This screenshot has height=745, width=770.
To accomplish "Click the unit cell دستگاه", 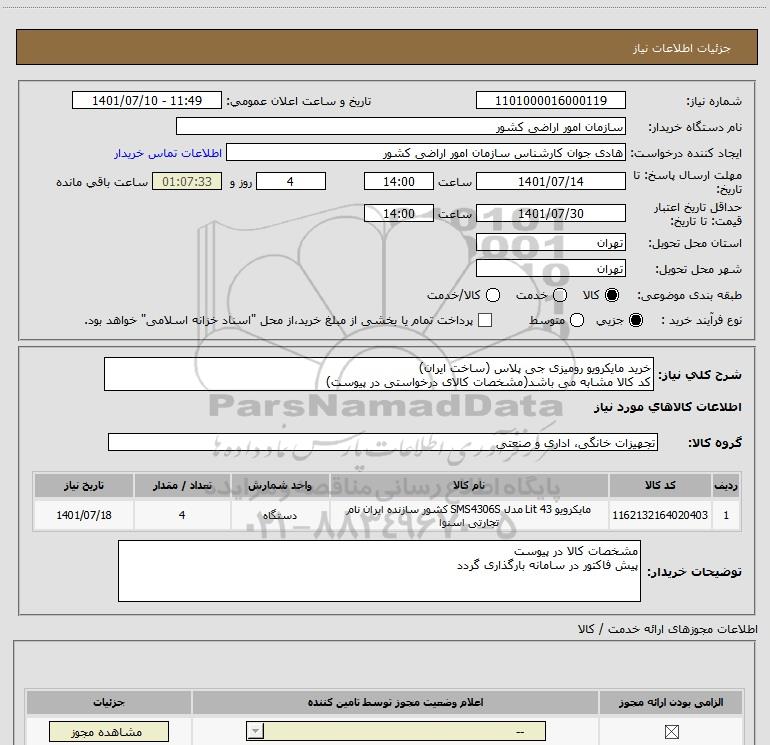I will click(280, 515).
